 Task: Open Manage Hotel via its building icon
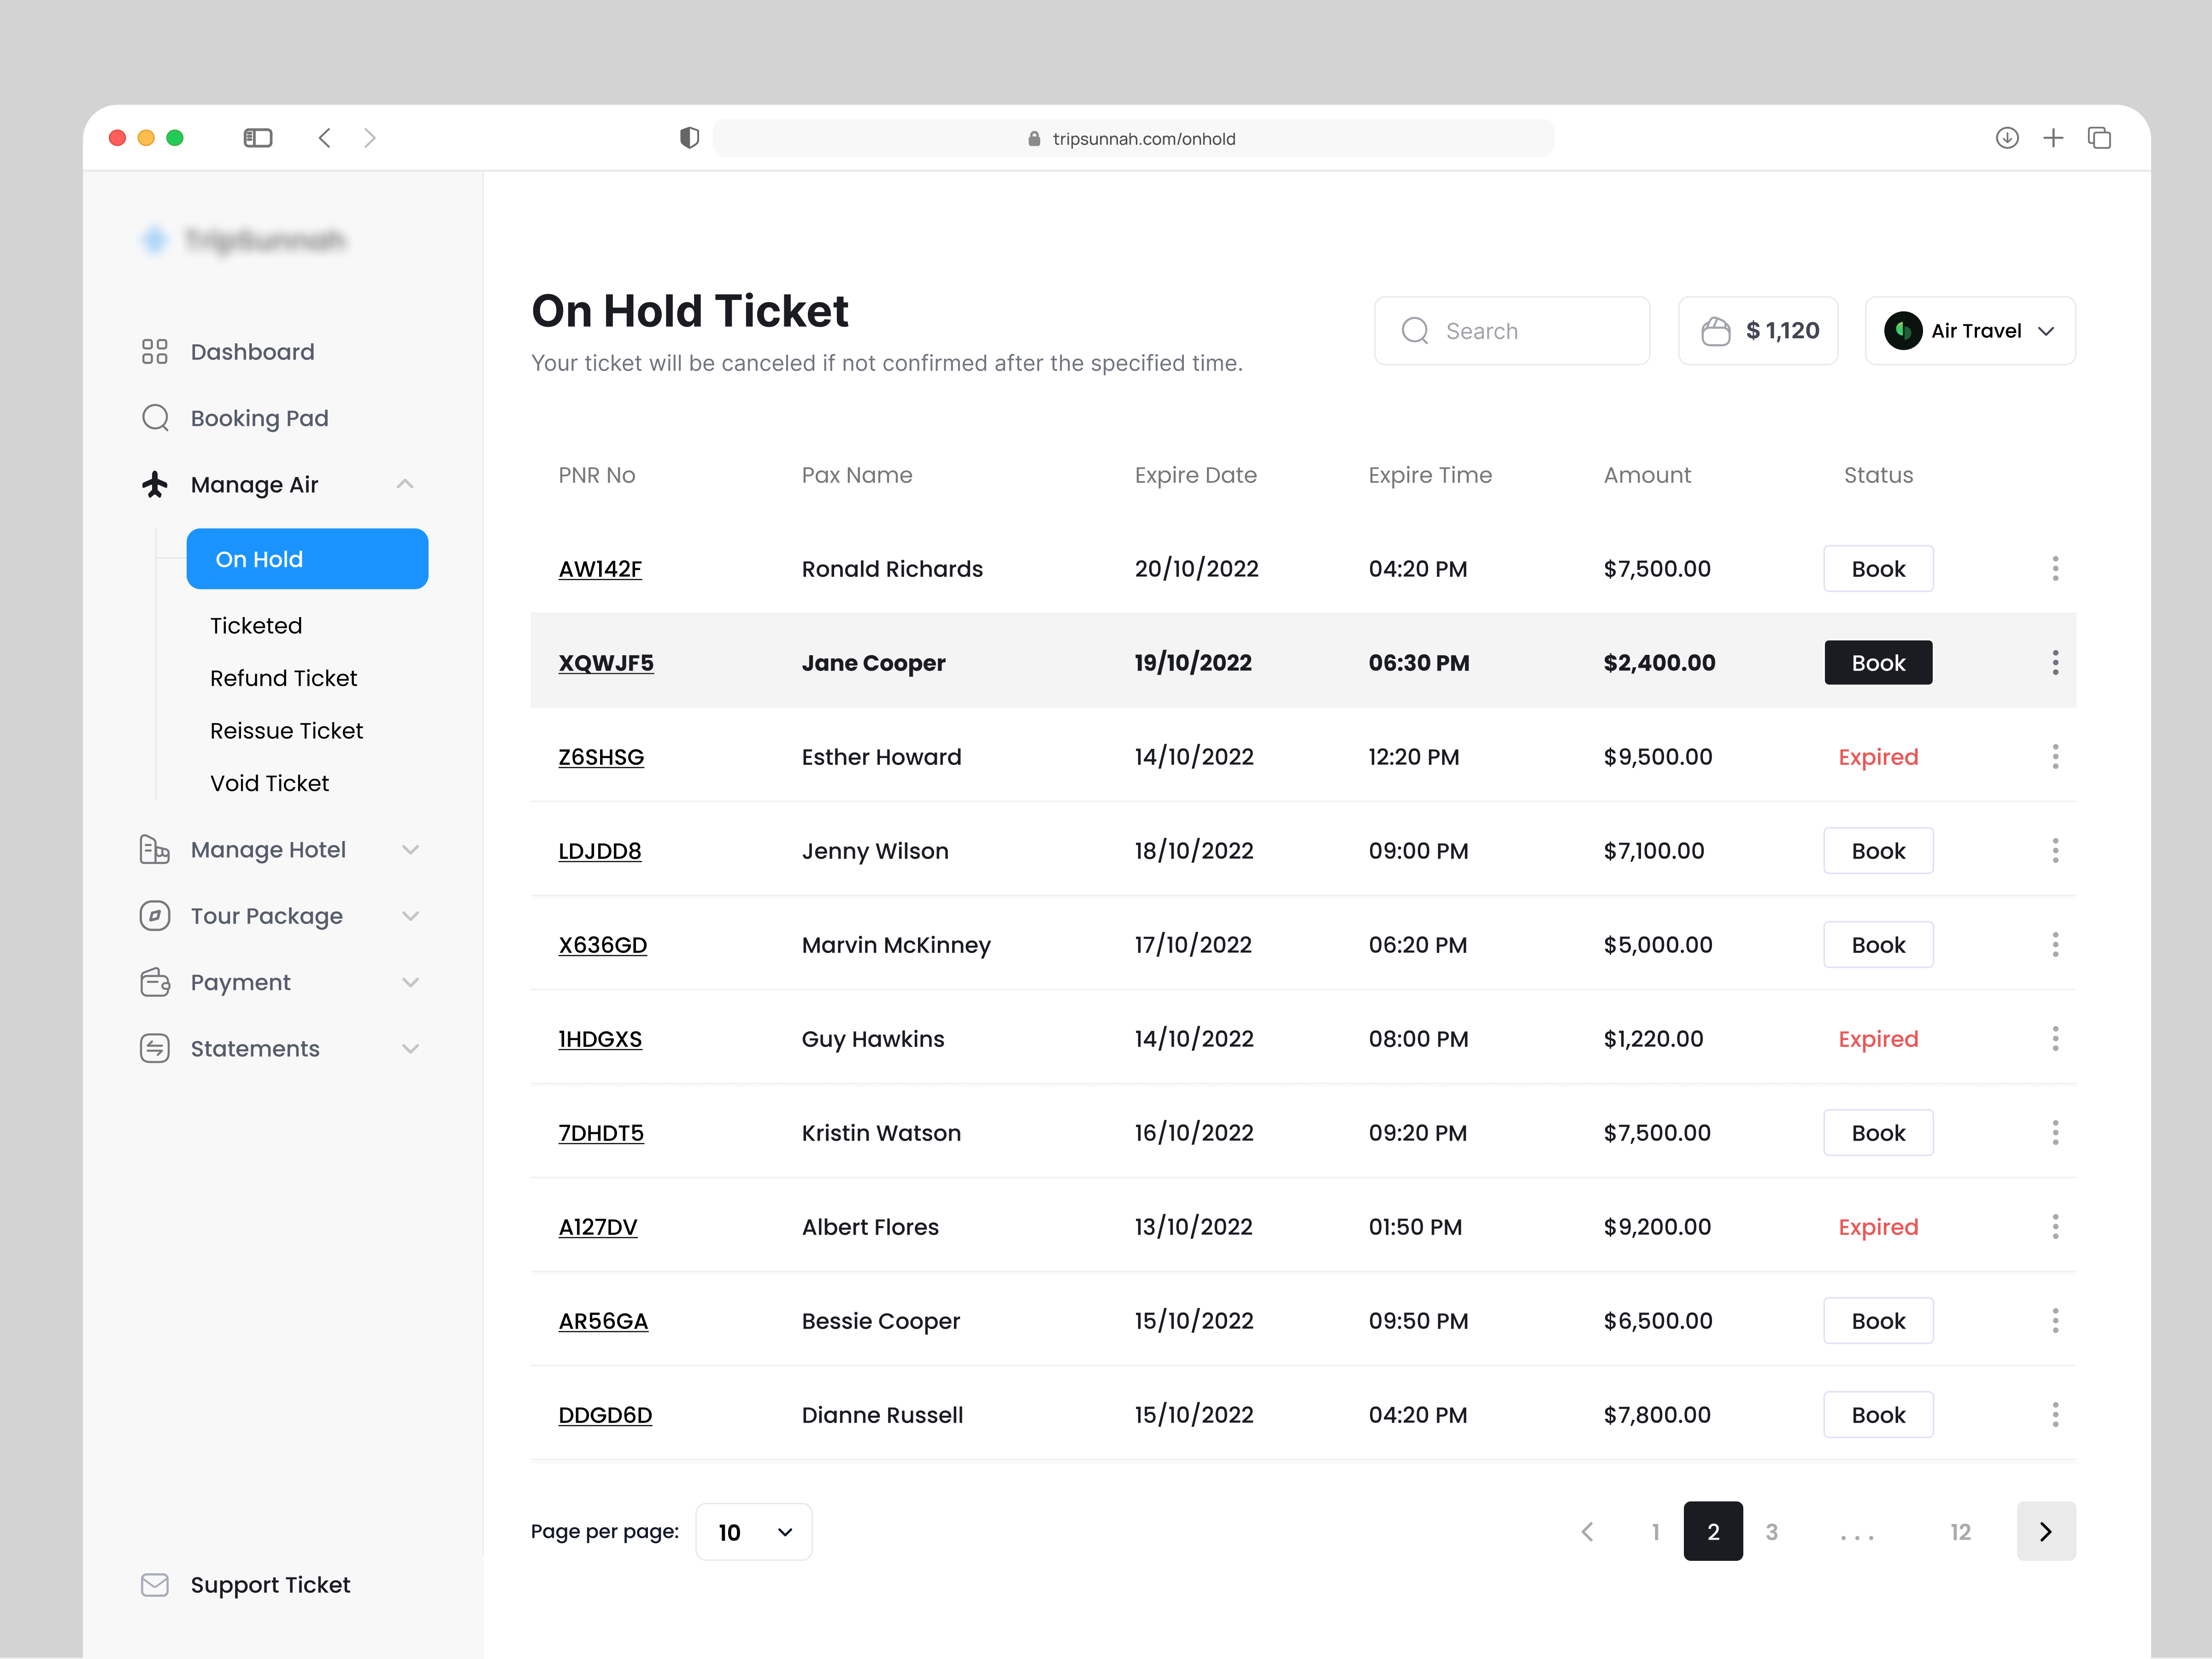[155, 849]
